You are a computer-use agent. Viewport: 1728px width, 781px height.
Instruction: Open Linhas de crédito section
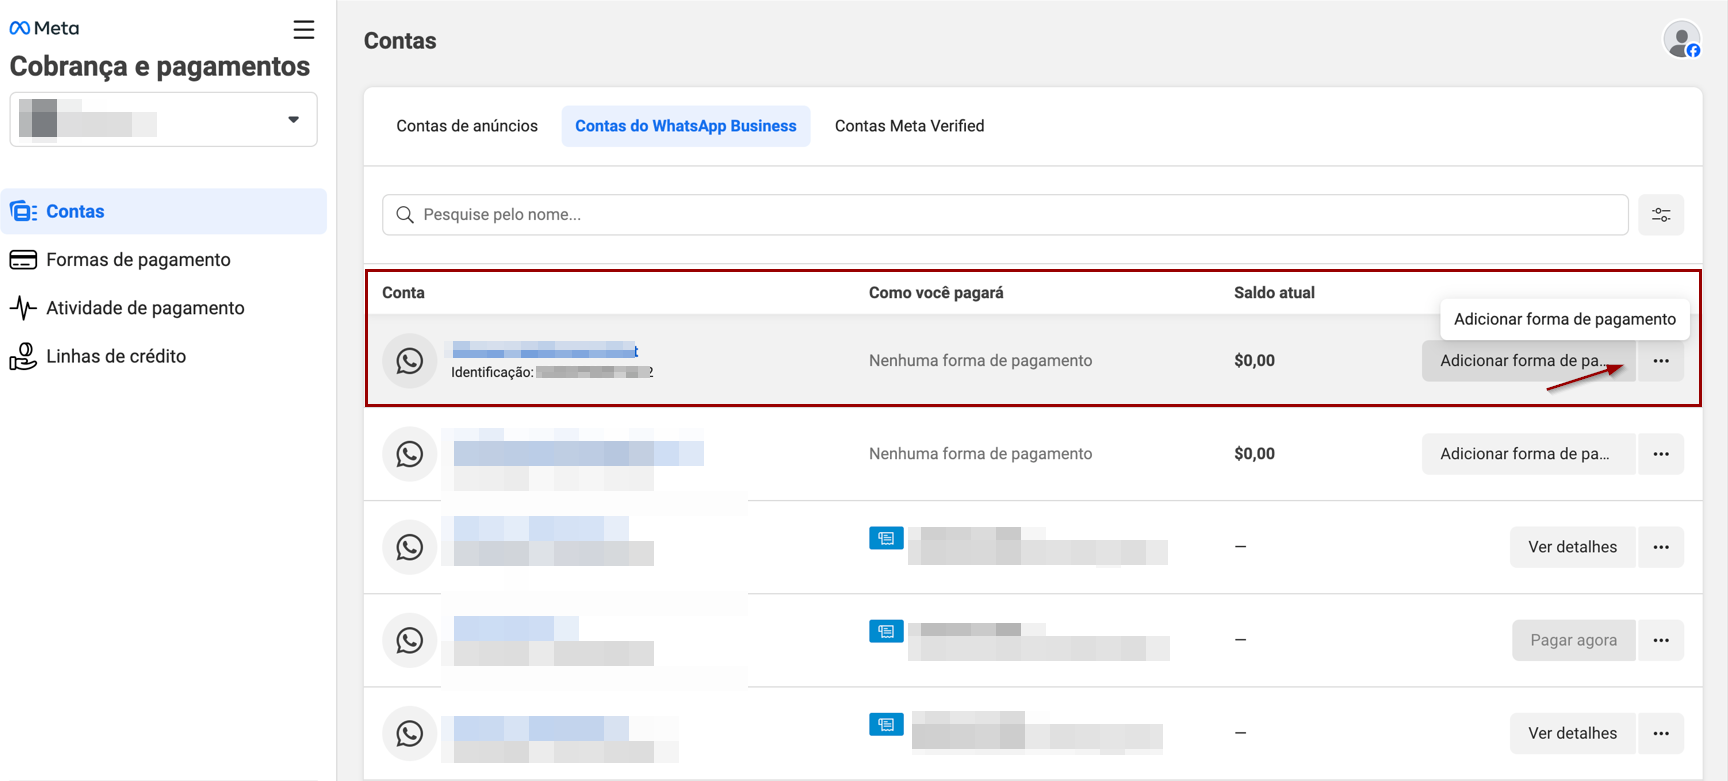point(116,356)
